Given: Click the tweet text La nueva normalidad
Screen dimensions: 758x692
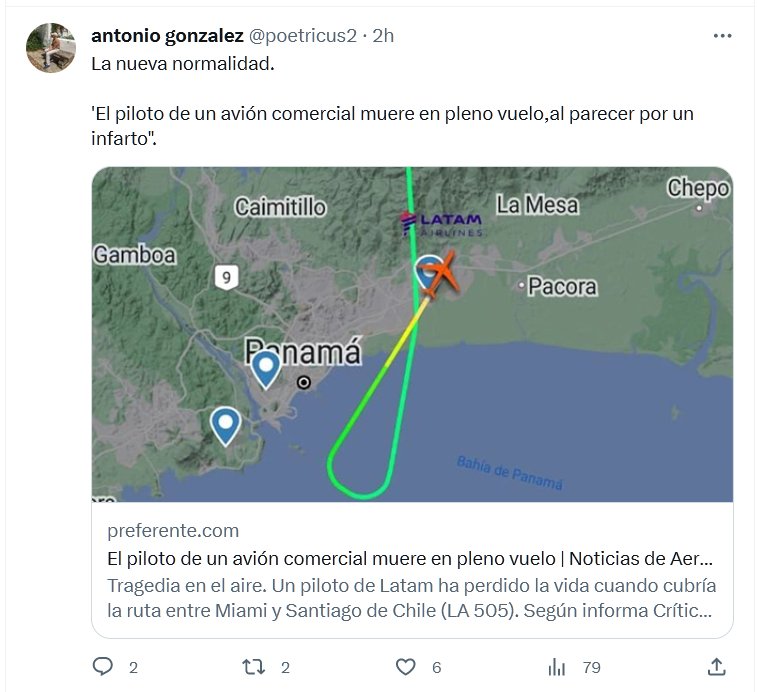Looking at the screenshot, I should tap(182, 64).
